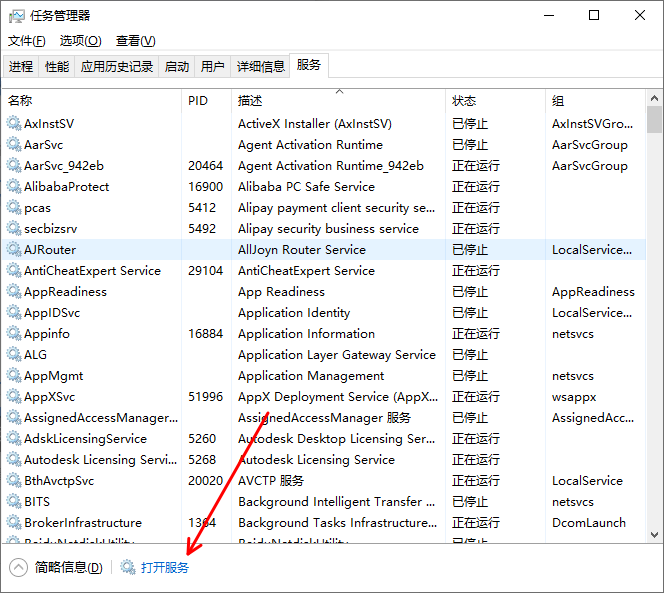Click the Task Manager title bar icon

(17, 16)
